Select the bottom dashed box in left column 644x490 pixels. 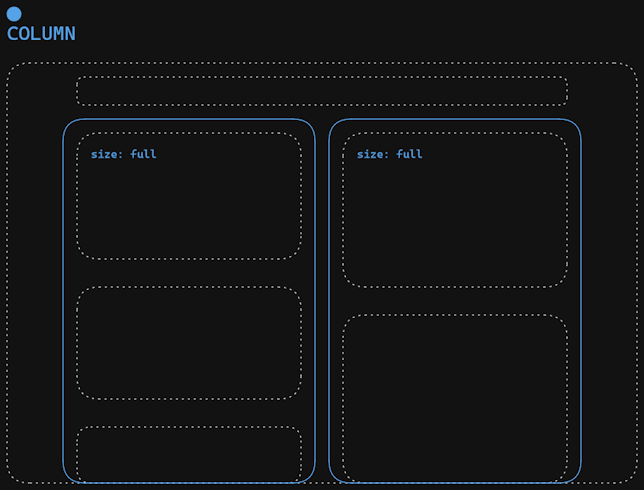click(x=188, y=454)
